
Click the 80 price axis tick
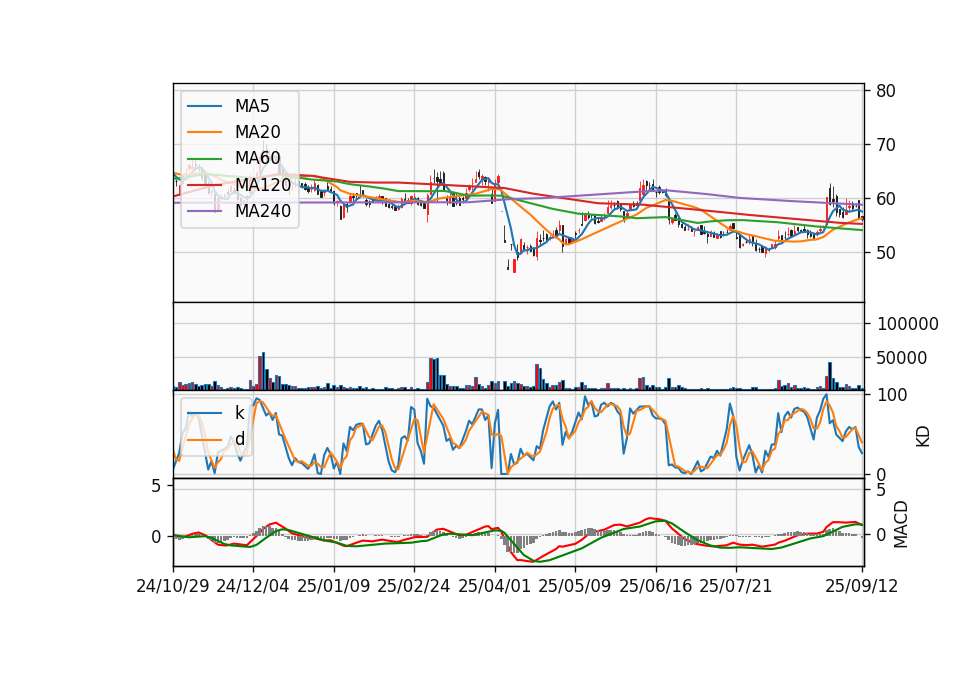click(886, 91)
